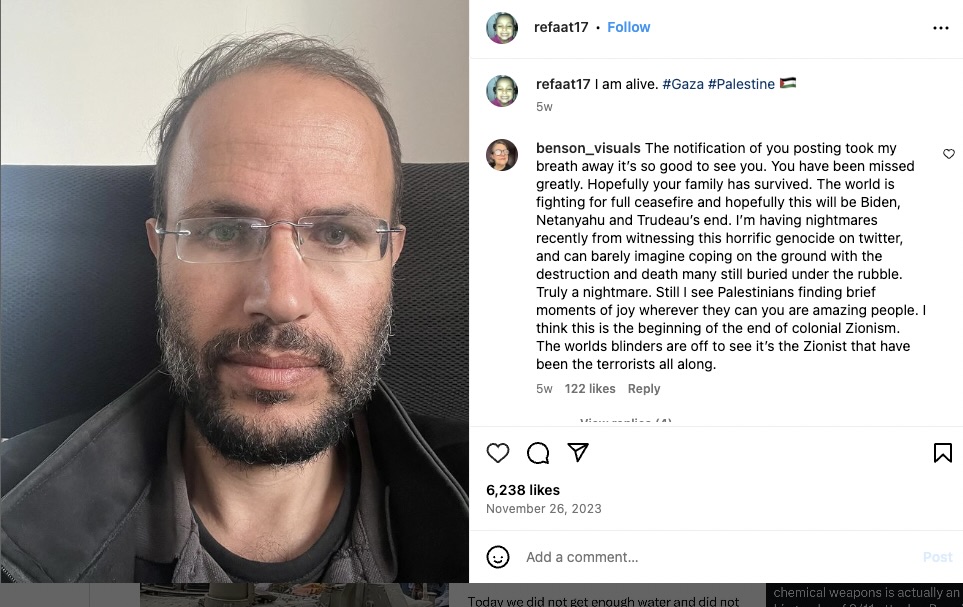Click refaat17 avatar beside caption
Screen dimensions: 963x607
(502, 91)
